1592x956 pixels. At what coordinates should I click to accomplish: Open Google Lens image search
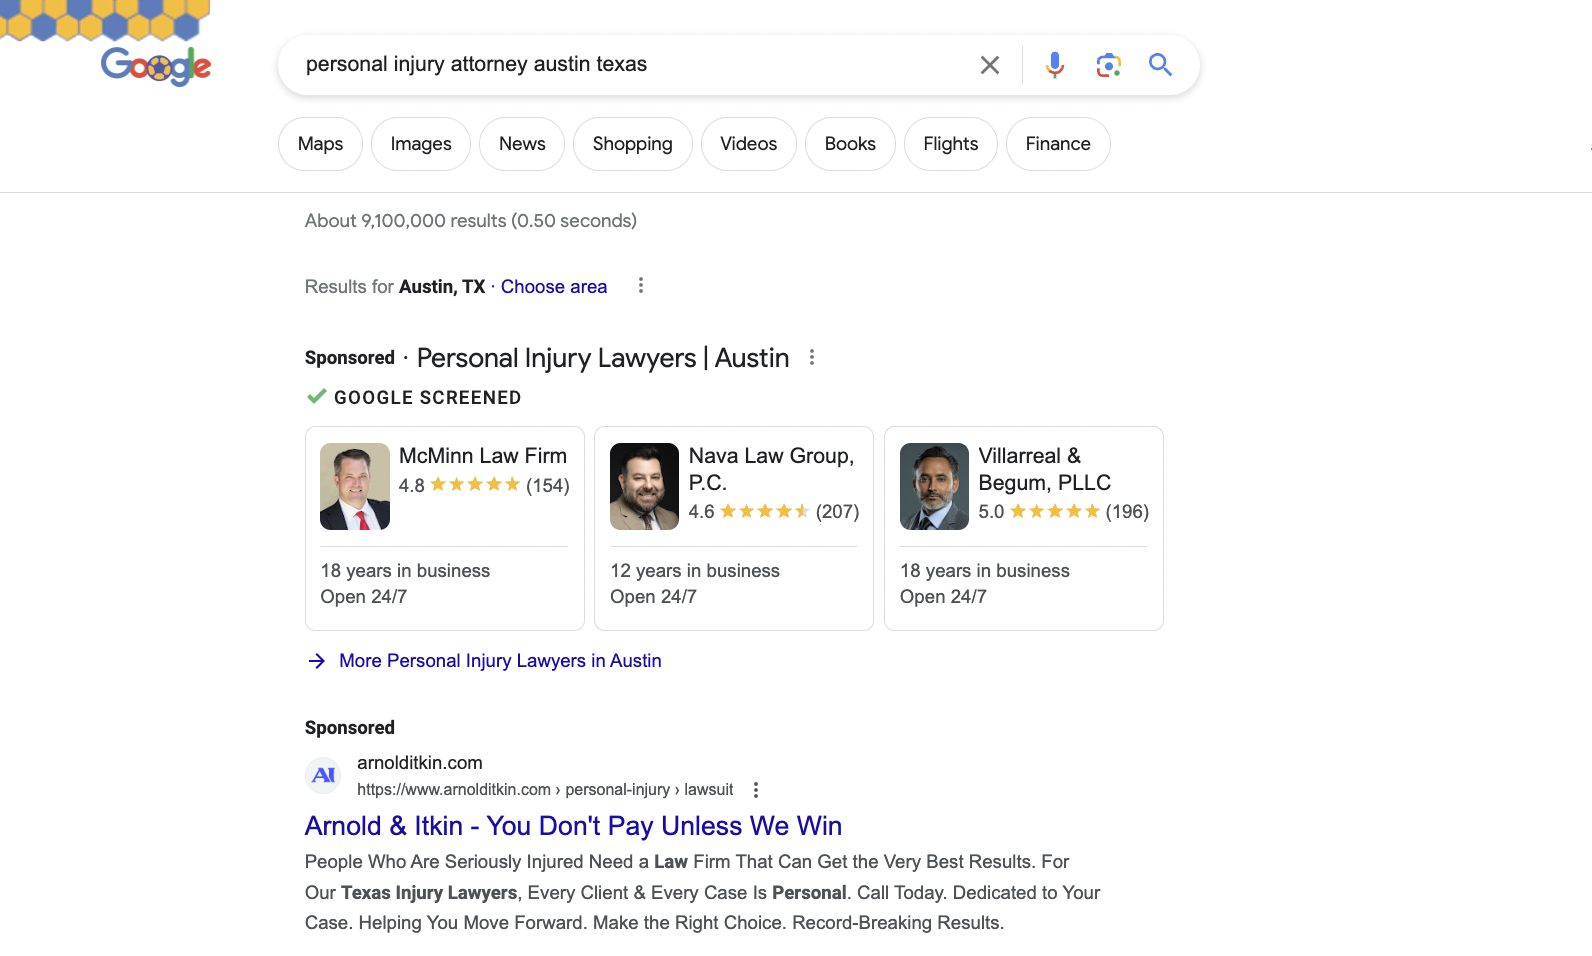click(1108, 65)
